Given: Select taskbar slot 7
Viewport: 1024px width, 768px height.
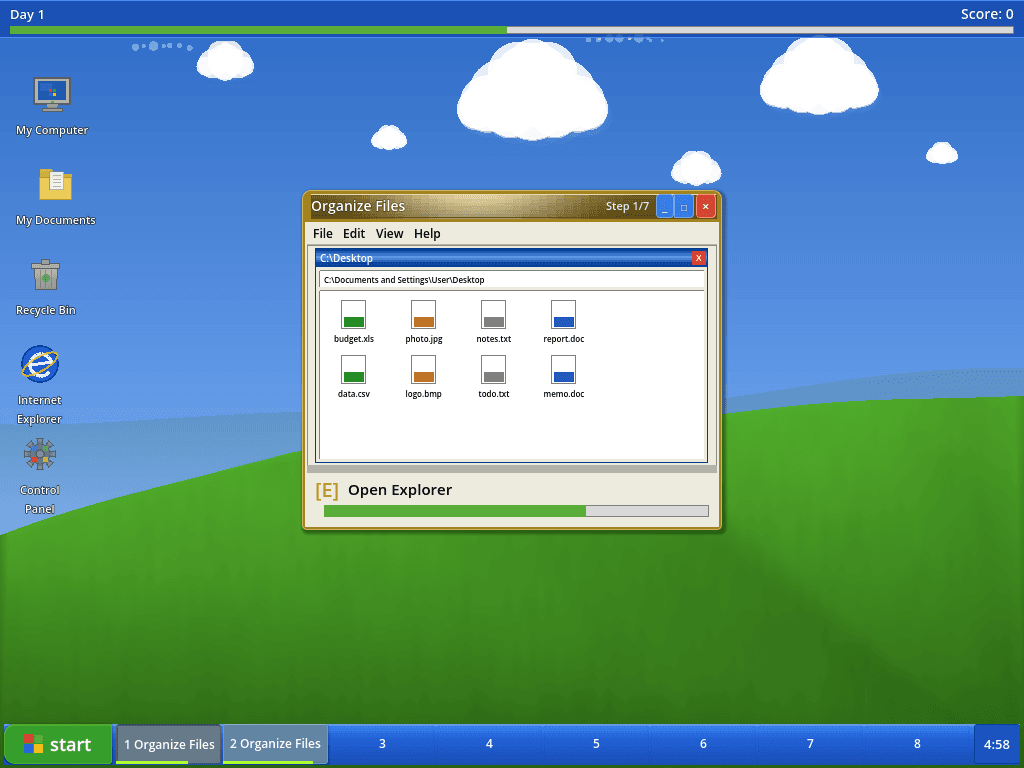Looking at the screenshot, I should 810,744.
